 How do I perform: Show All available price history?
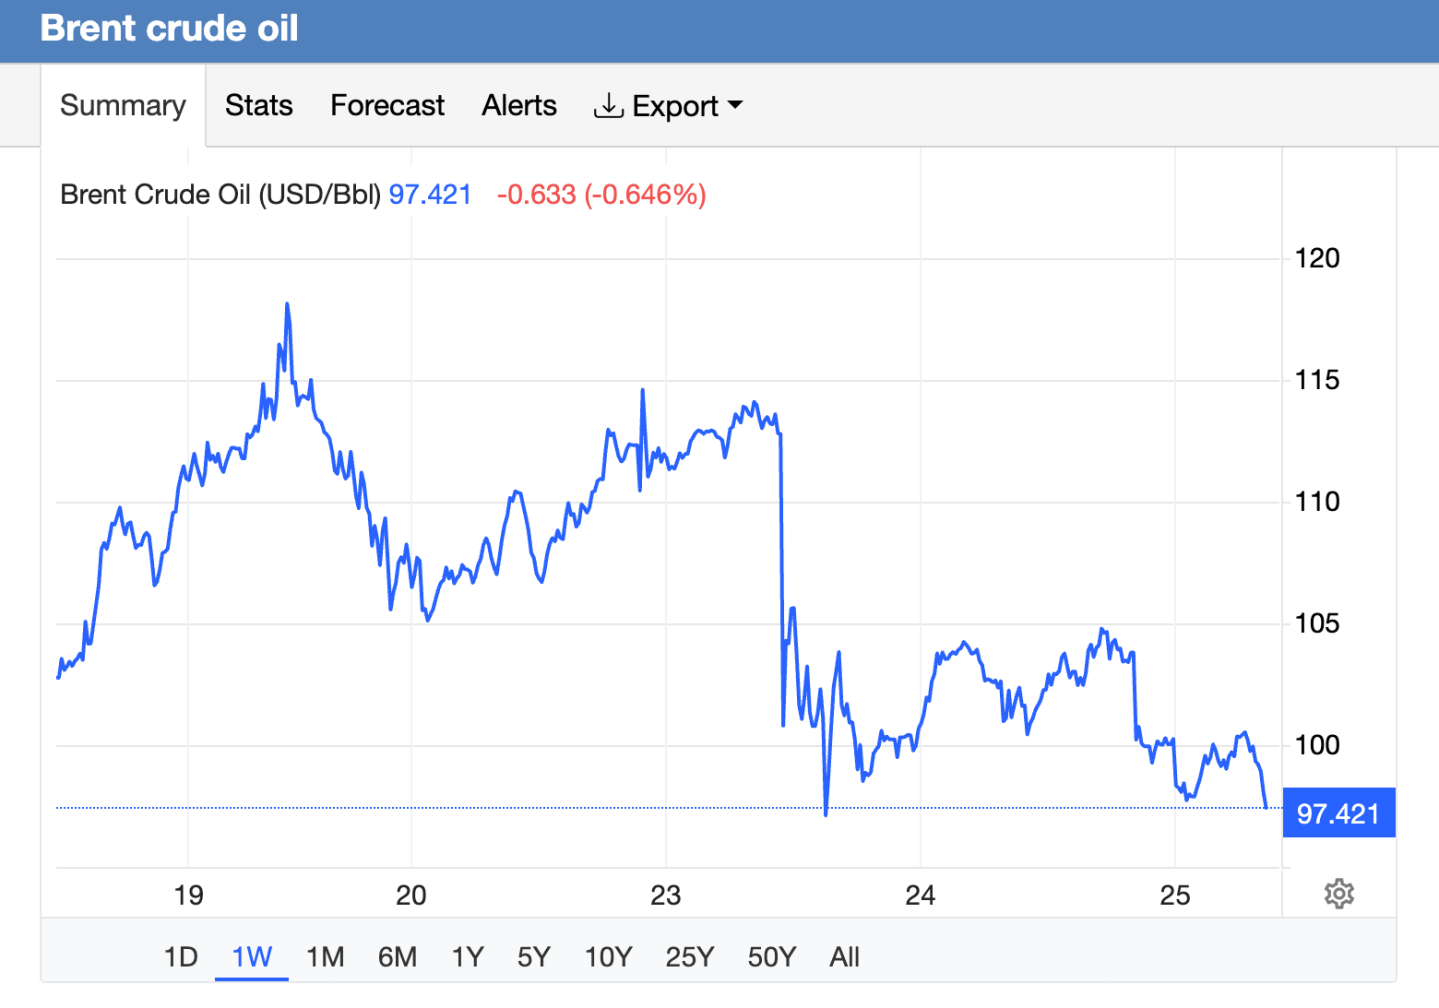pos(844,957)
